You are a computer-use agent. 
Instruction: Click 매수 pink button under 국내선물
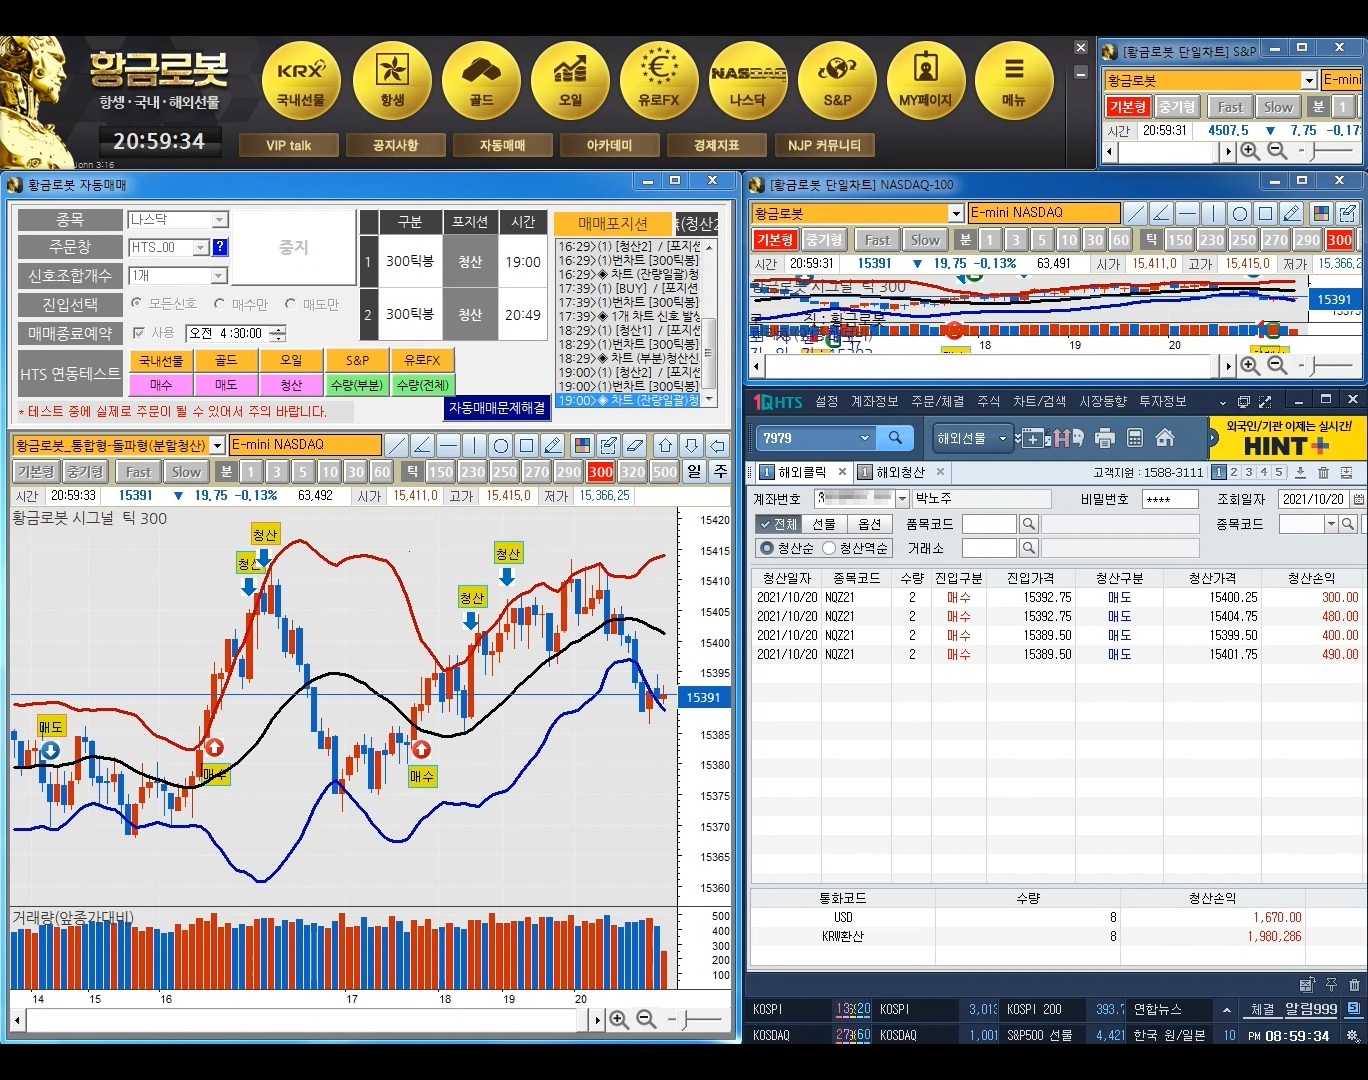click(161, 384)
